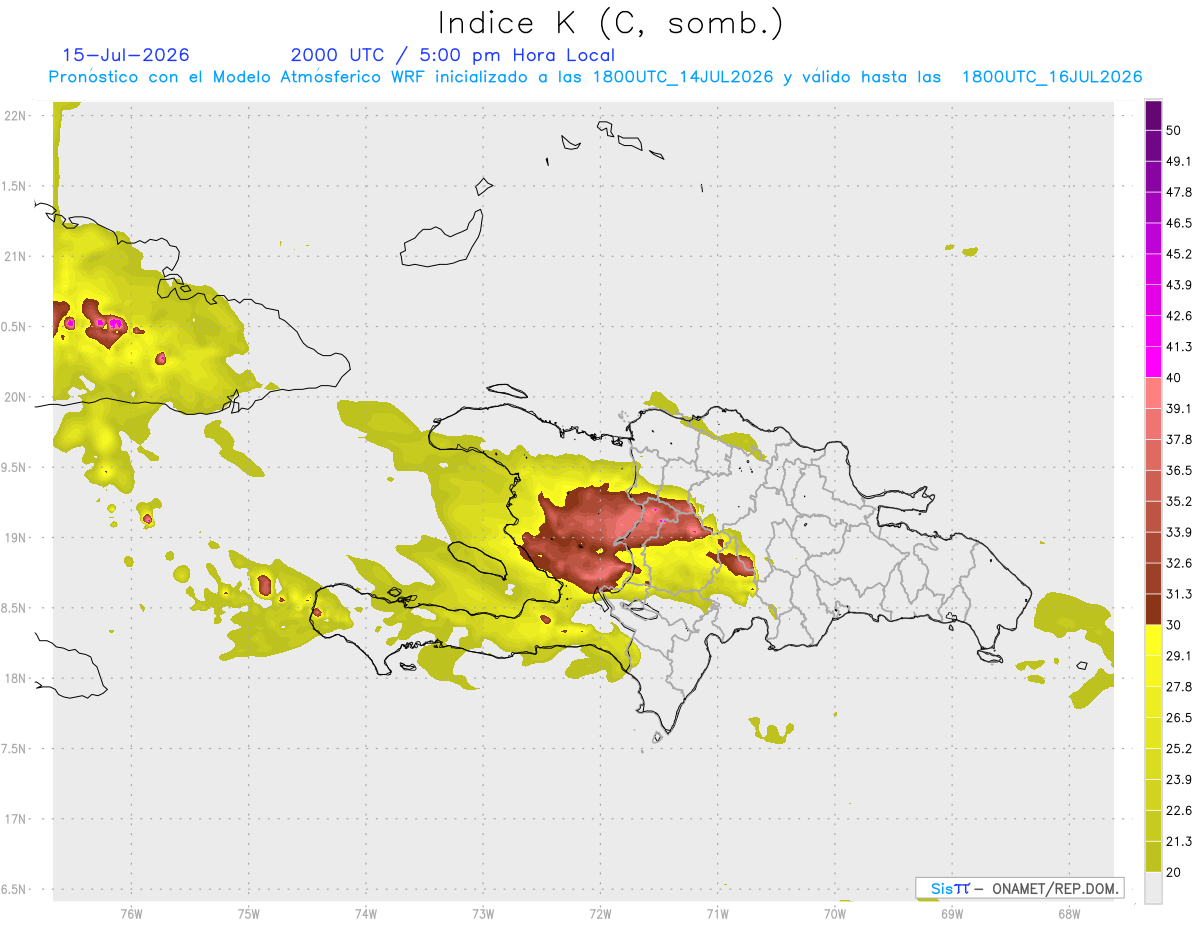Click the colorbar value 41.3
The image size is (1200, 927).
coord(1178,347)
